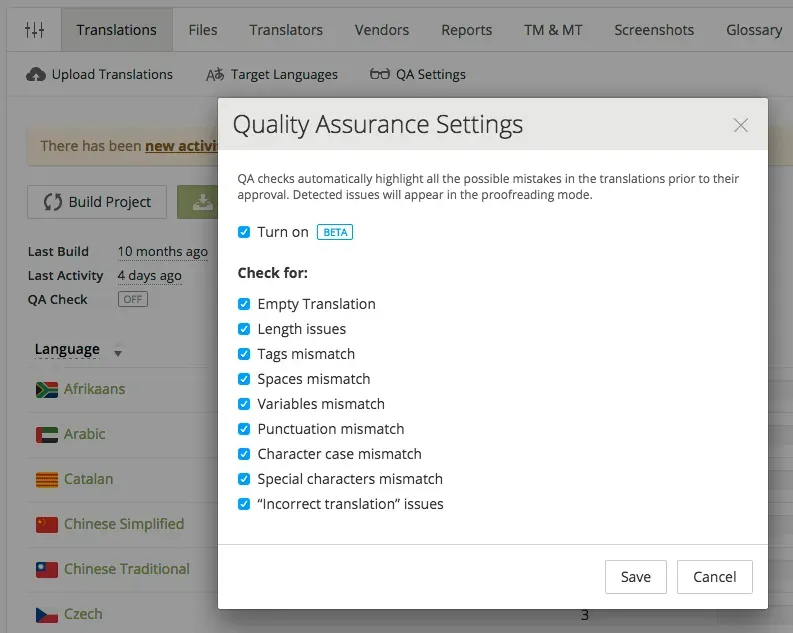Toggle the Punctuation mismatch checkbox
The height and width of the screenshot is (633, 793).
[244, 429]
